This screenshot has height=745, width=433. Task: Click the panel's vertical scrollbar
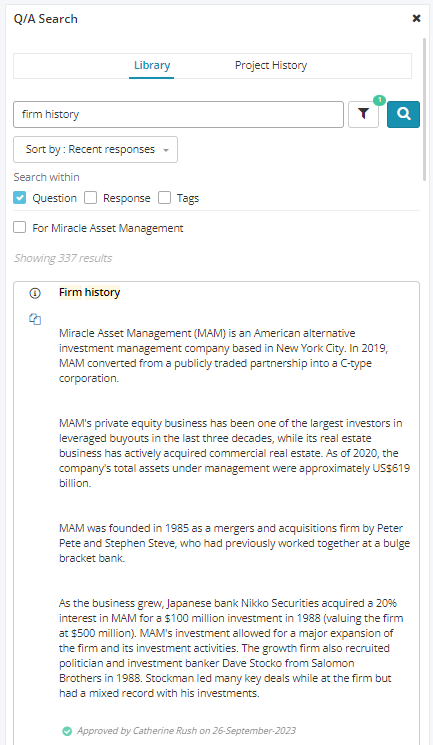click(x=425, y=109)
